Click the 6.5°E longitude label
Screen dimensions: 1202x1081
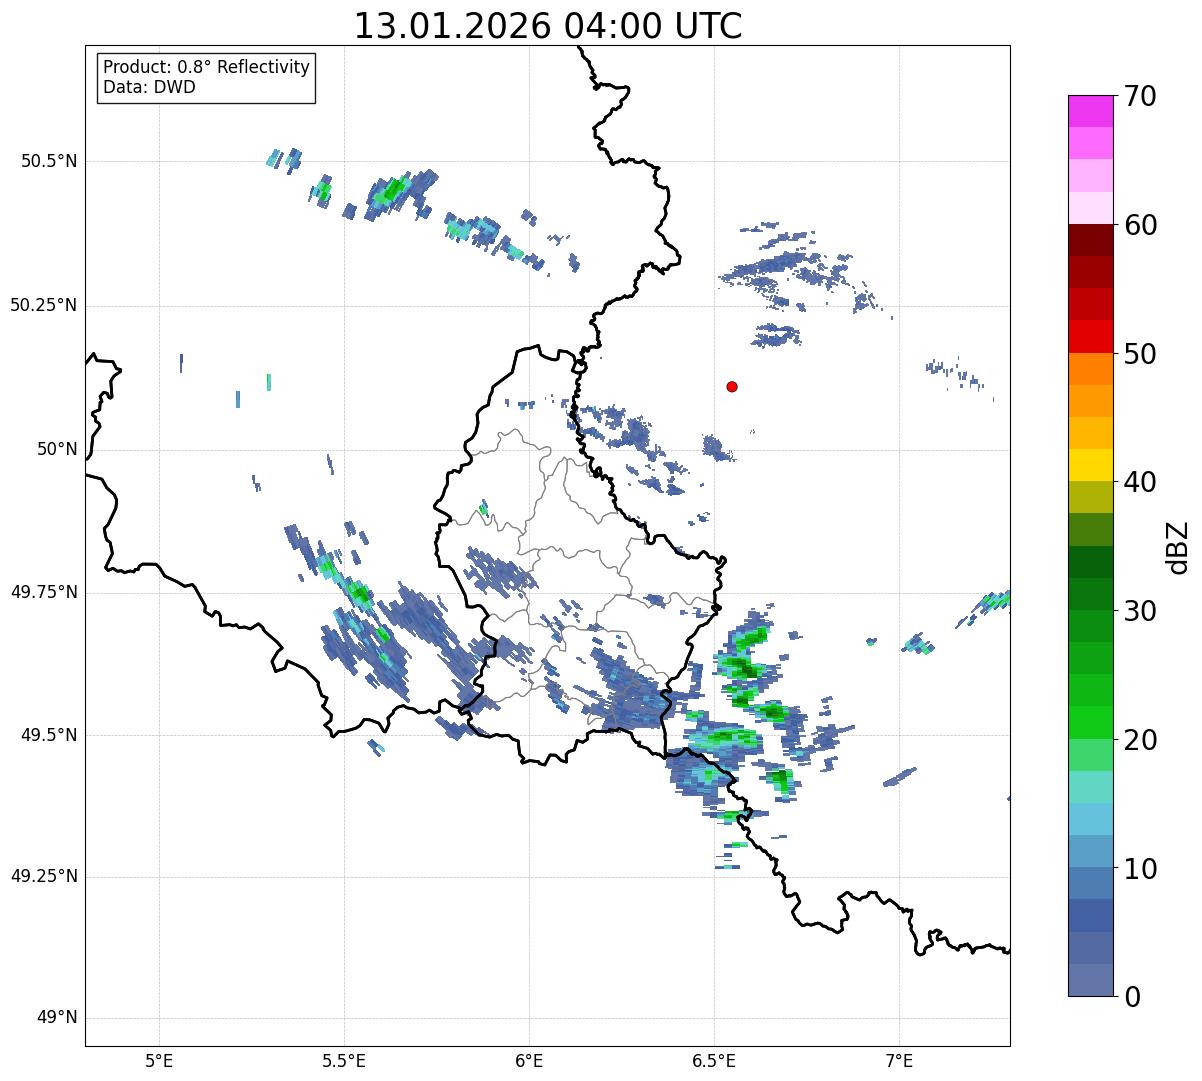(714, 1060)
